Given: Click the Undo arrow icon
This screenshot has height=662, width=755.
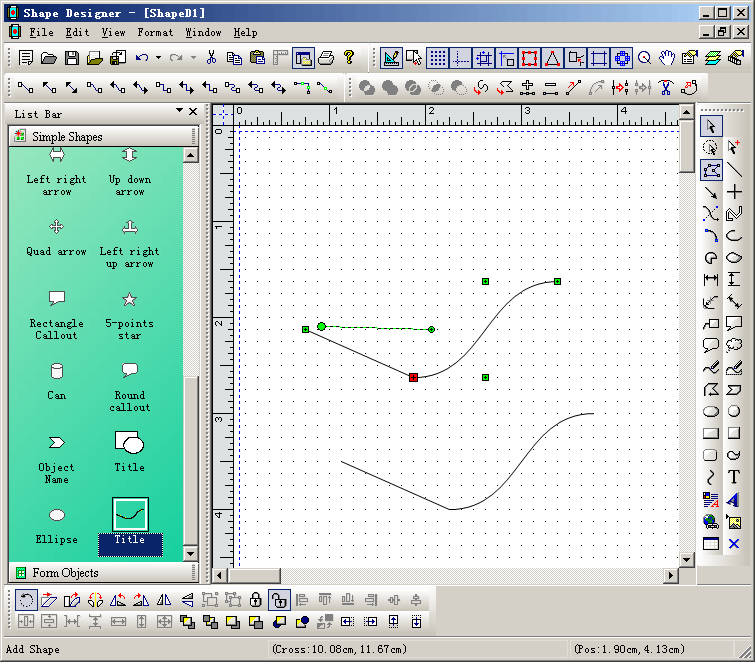Looking at the screenshot, I should 142,58.
